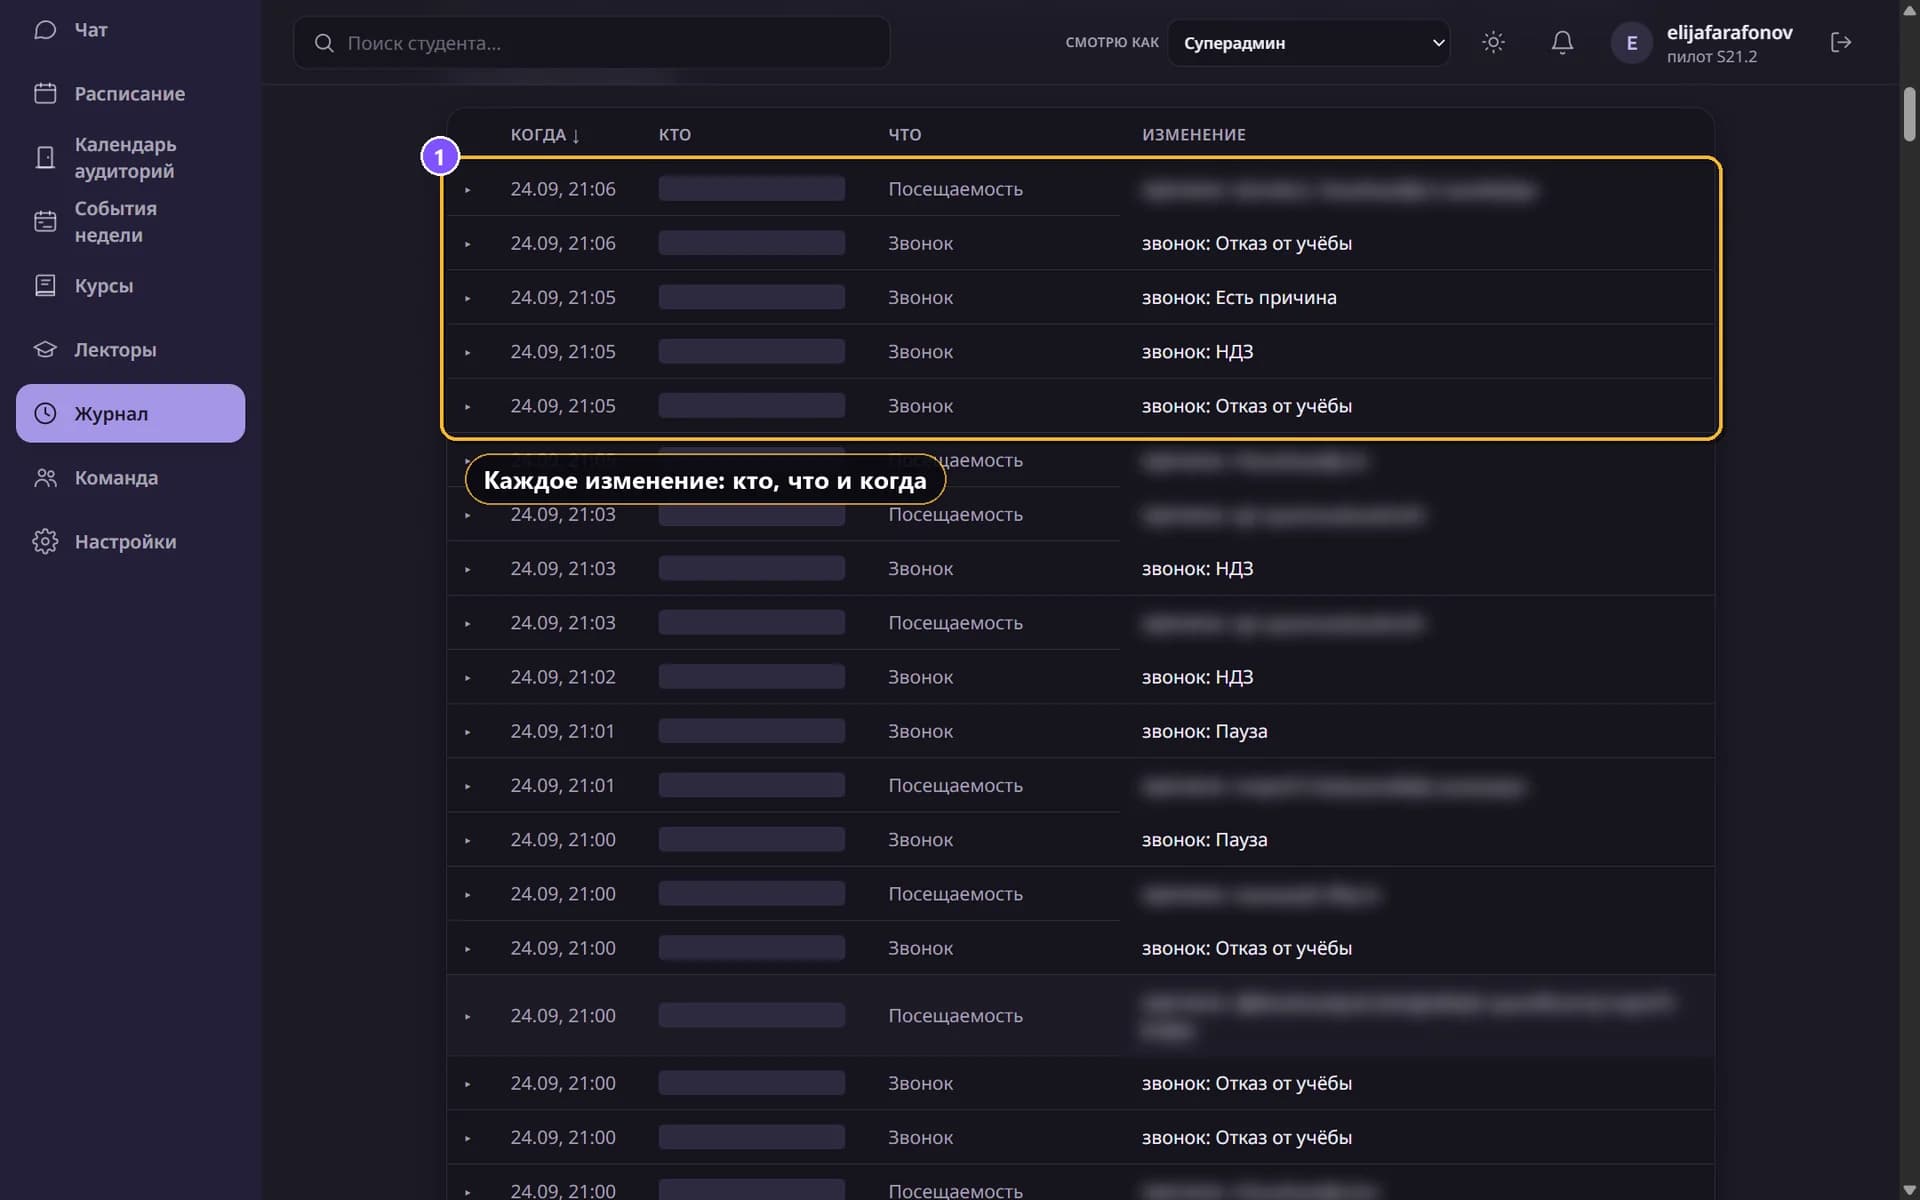Click the События недели calendar icon
The image size is (1920, 1200).
click(45, 222)
